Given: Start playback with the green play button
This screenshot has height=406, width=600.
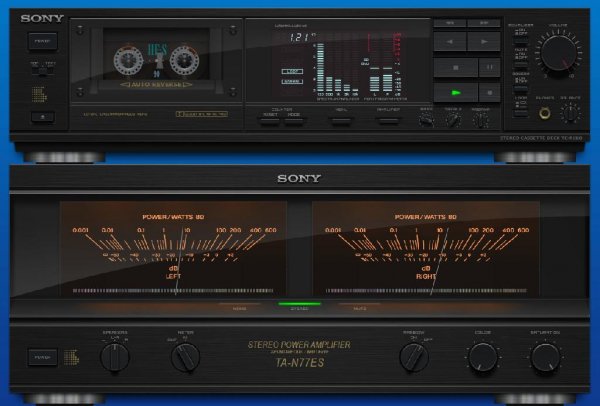Looking at the screenshot, I should click(455, 92).
